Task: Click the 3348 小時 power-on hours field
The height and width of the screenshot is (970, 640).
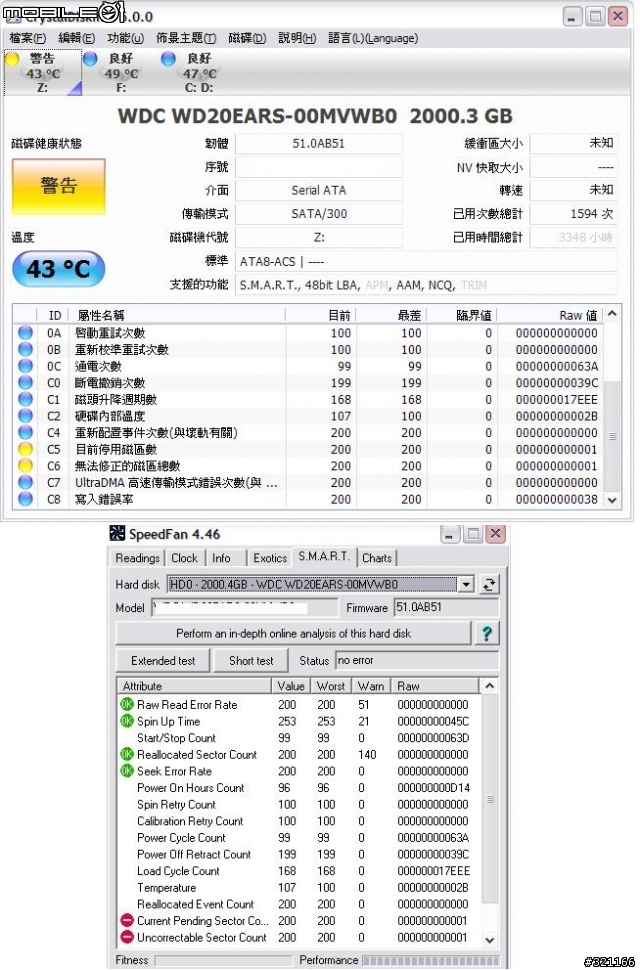Action: point(573,238)
